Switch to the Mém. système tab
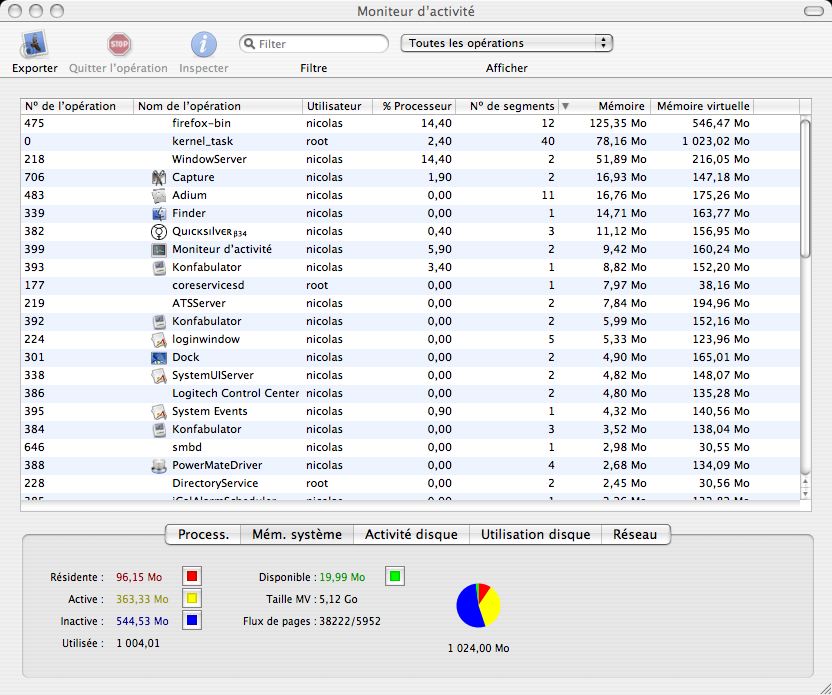 (297, 534)
